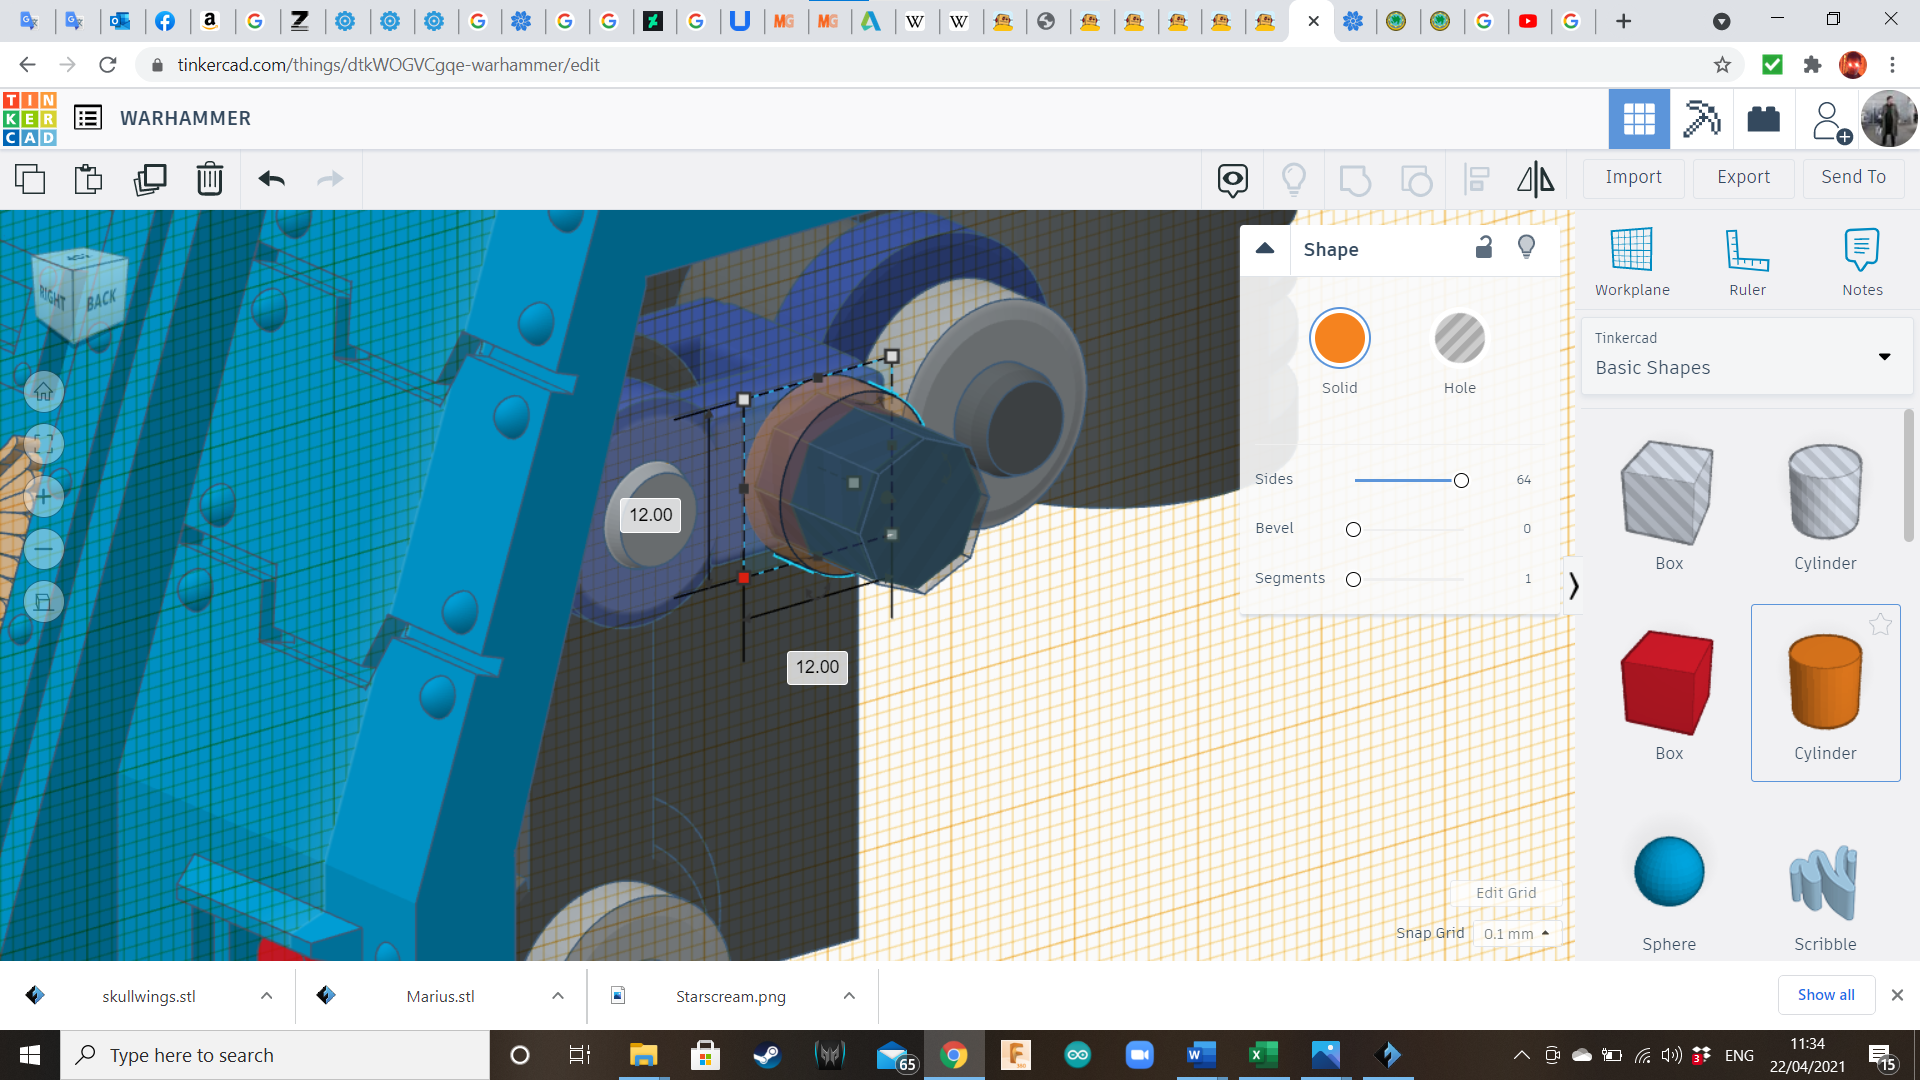Click the Import button

click(1633, 177)
